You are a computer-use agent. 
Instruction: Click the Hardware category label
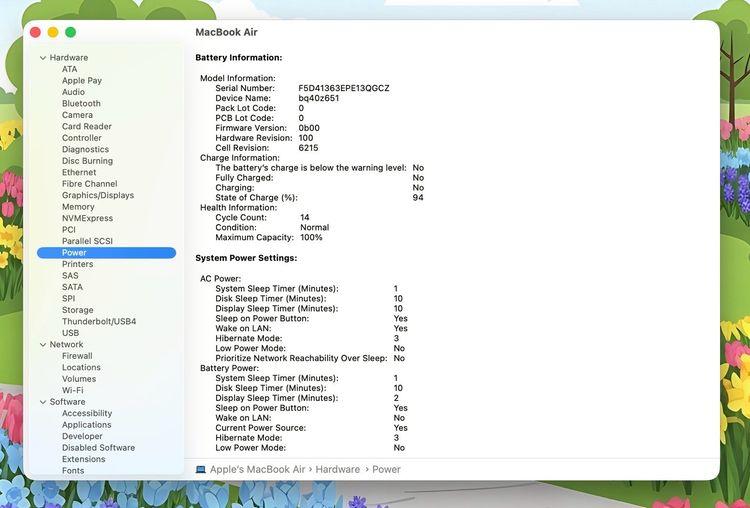(x=69, y=57)
